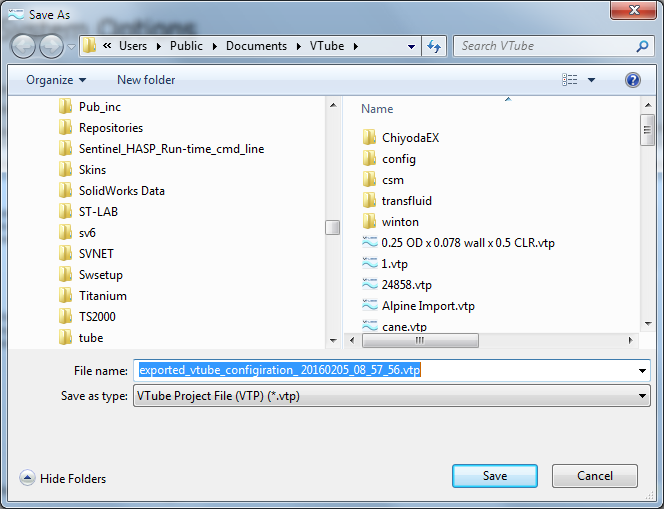
Task: Open the File name history dropdown arrow
Action: pyautogui.click(x=642, y=371)
